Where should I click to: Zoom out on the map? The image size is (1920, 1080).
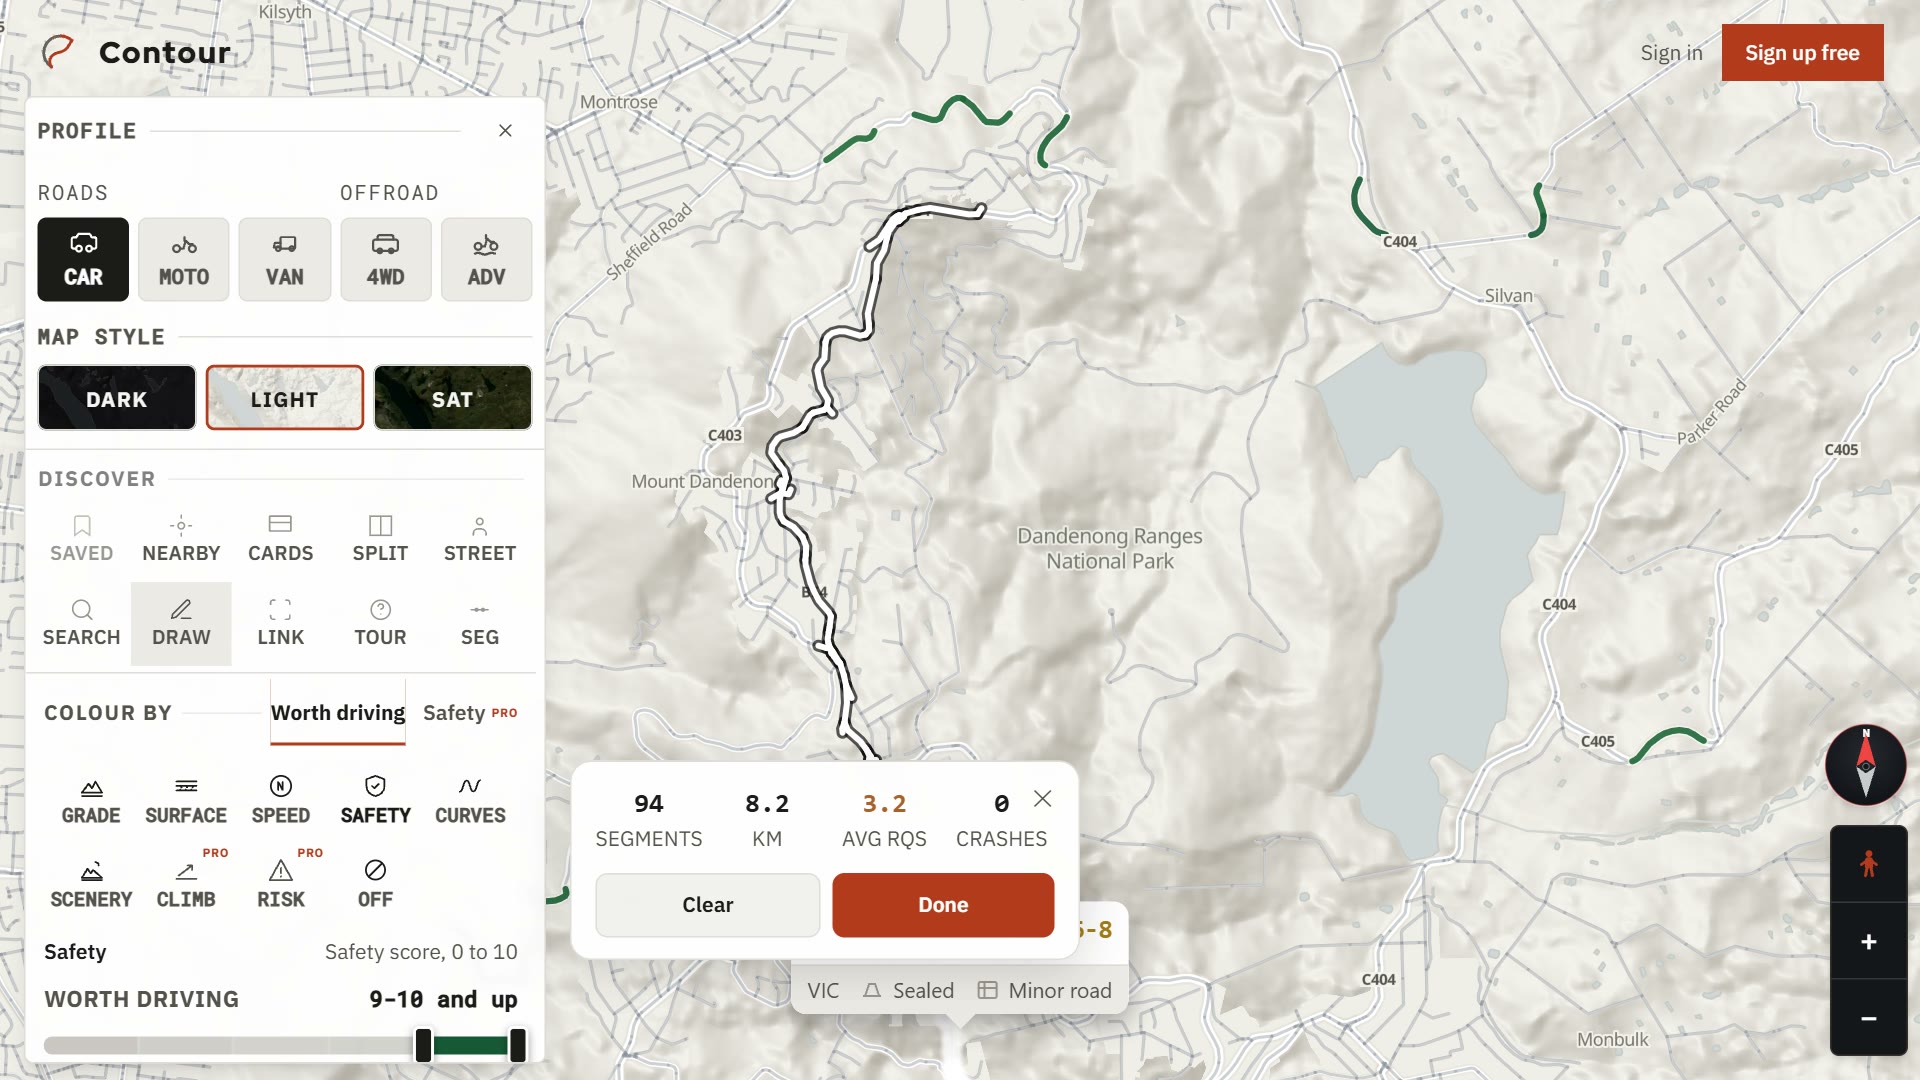tap(1868, 1018)
